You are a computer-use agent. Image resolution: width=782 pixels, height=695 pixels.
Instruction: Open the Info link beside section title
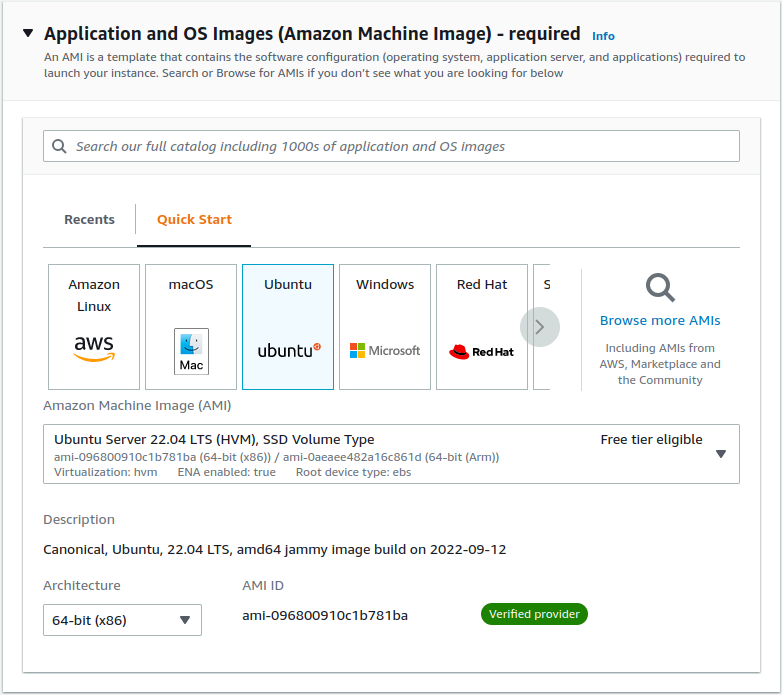[x=603, y=36]
